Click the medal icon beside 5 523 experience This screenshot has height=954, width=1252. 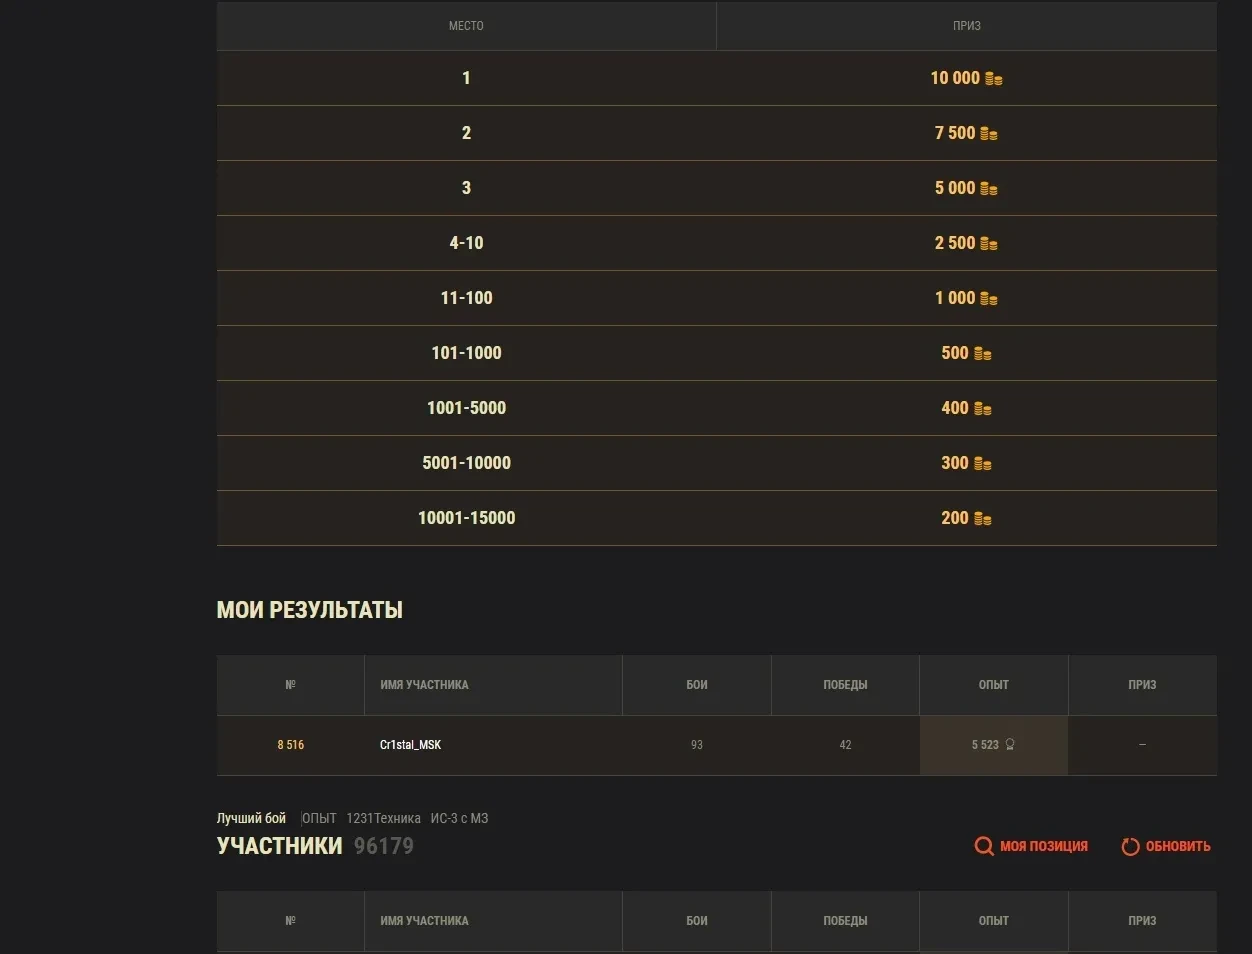pyautogui.click(x=1010, y=745)
